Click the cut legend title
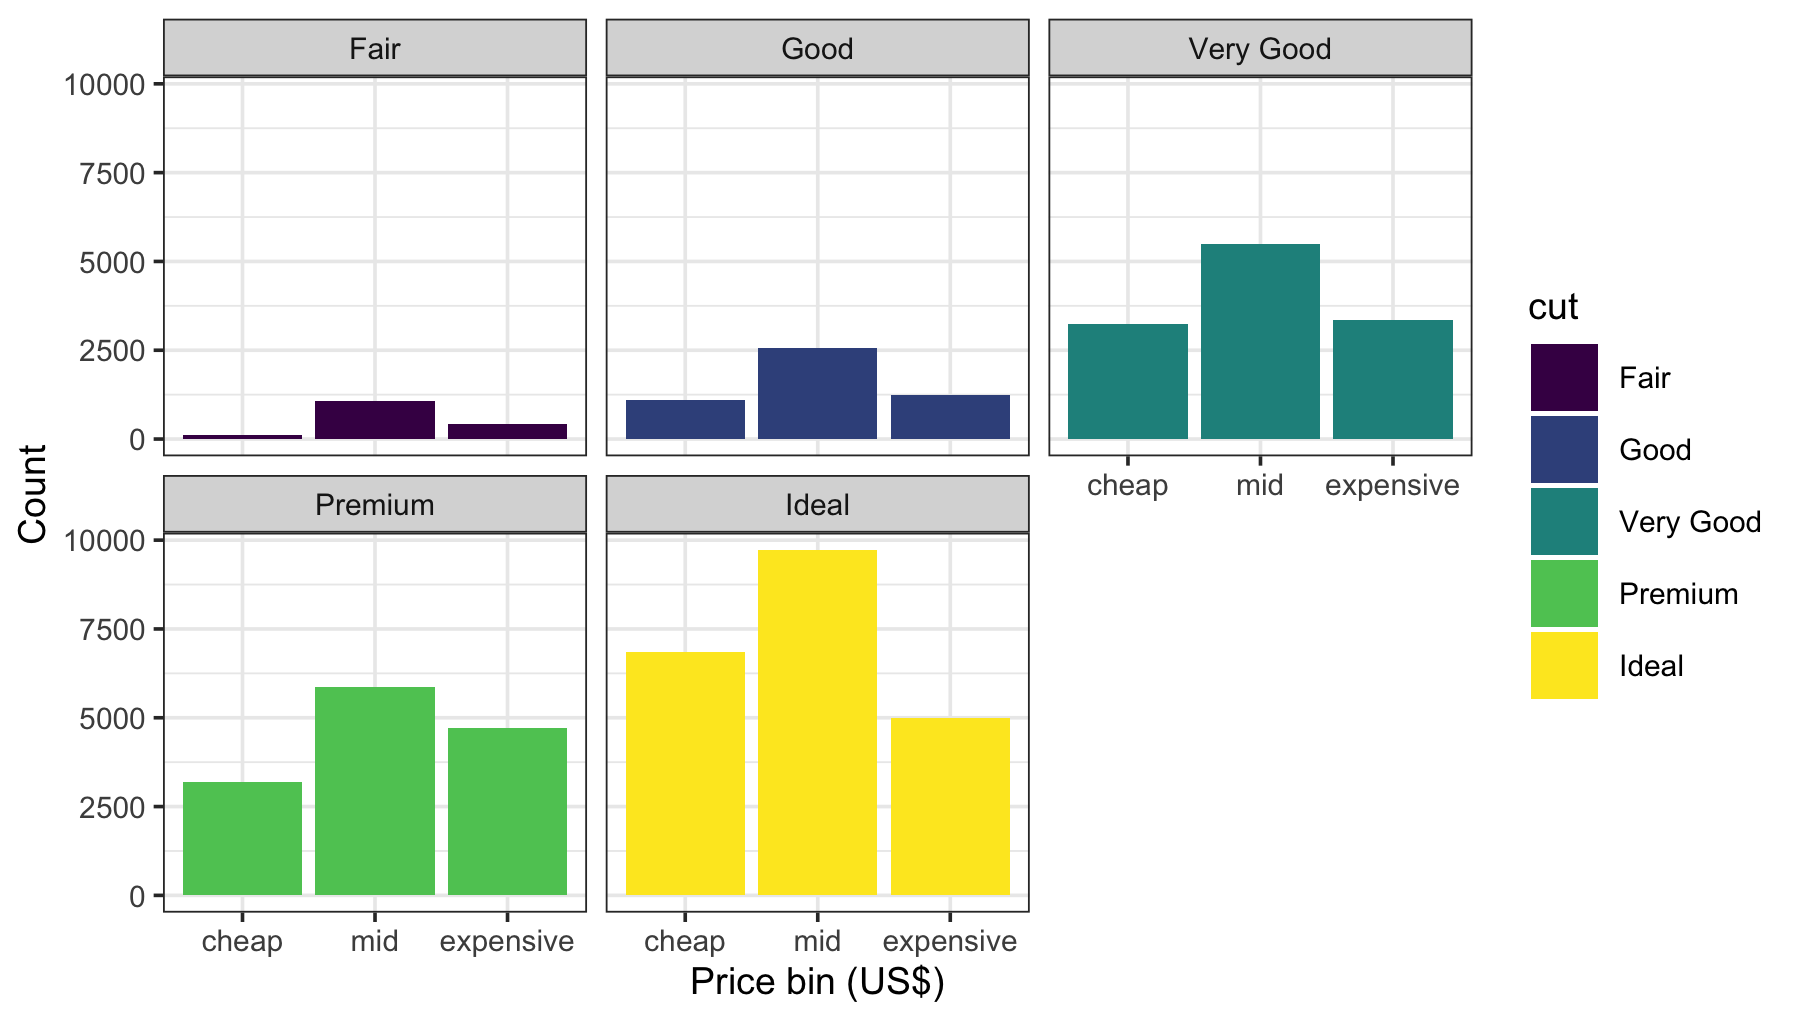1800x1020 pixels. 1553,307
